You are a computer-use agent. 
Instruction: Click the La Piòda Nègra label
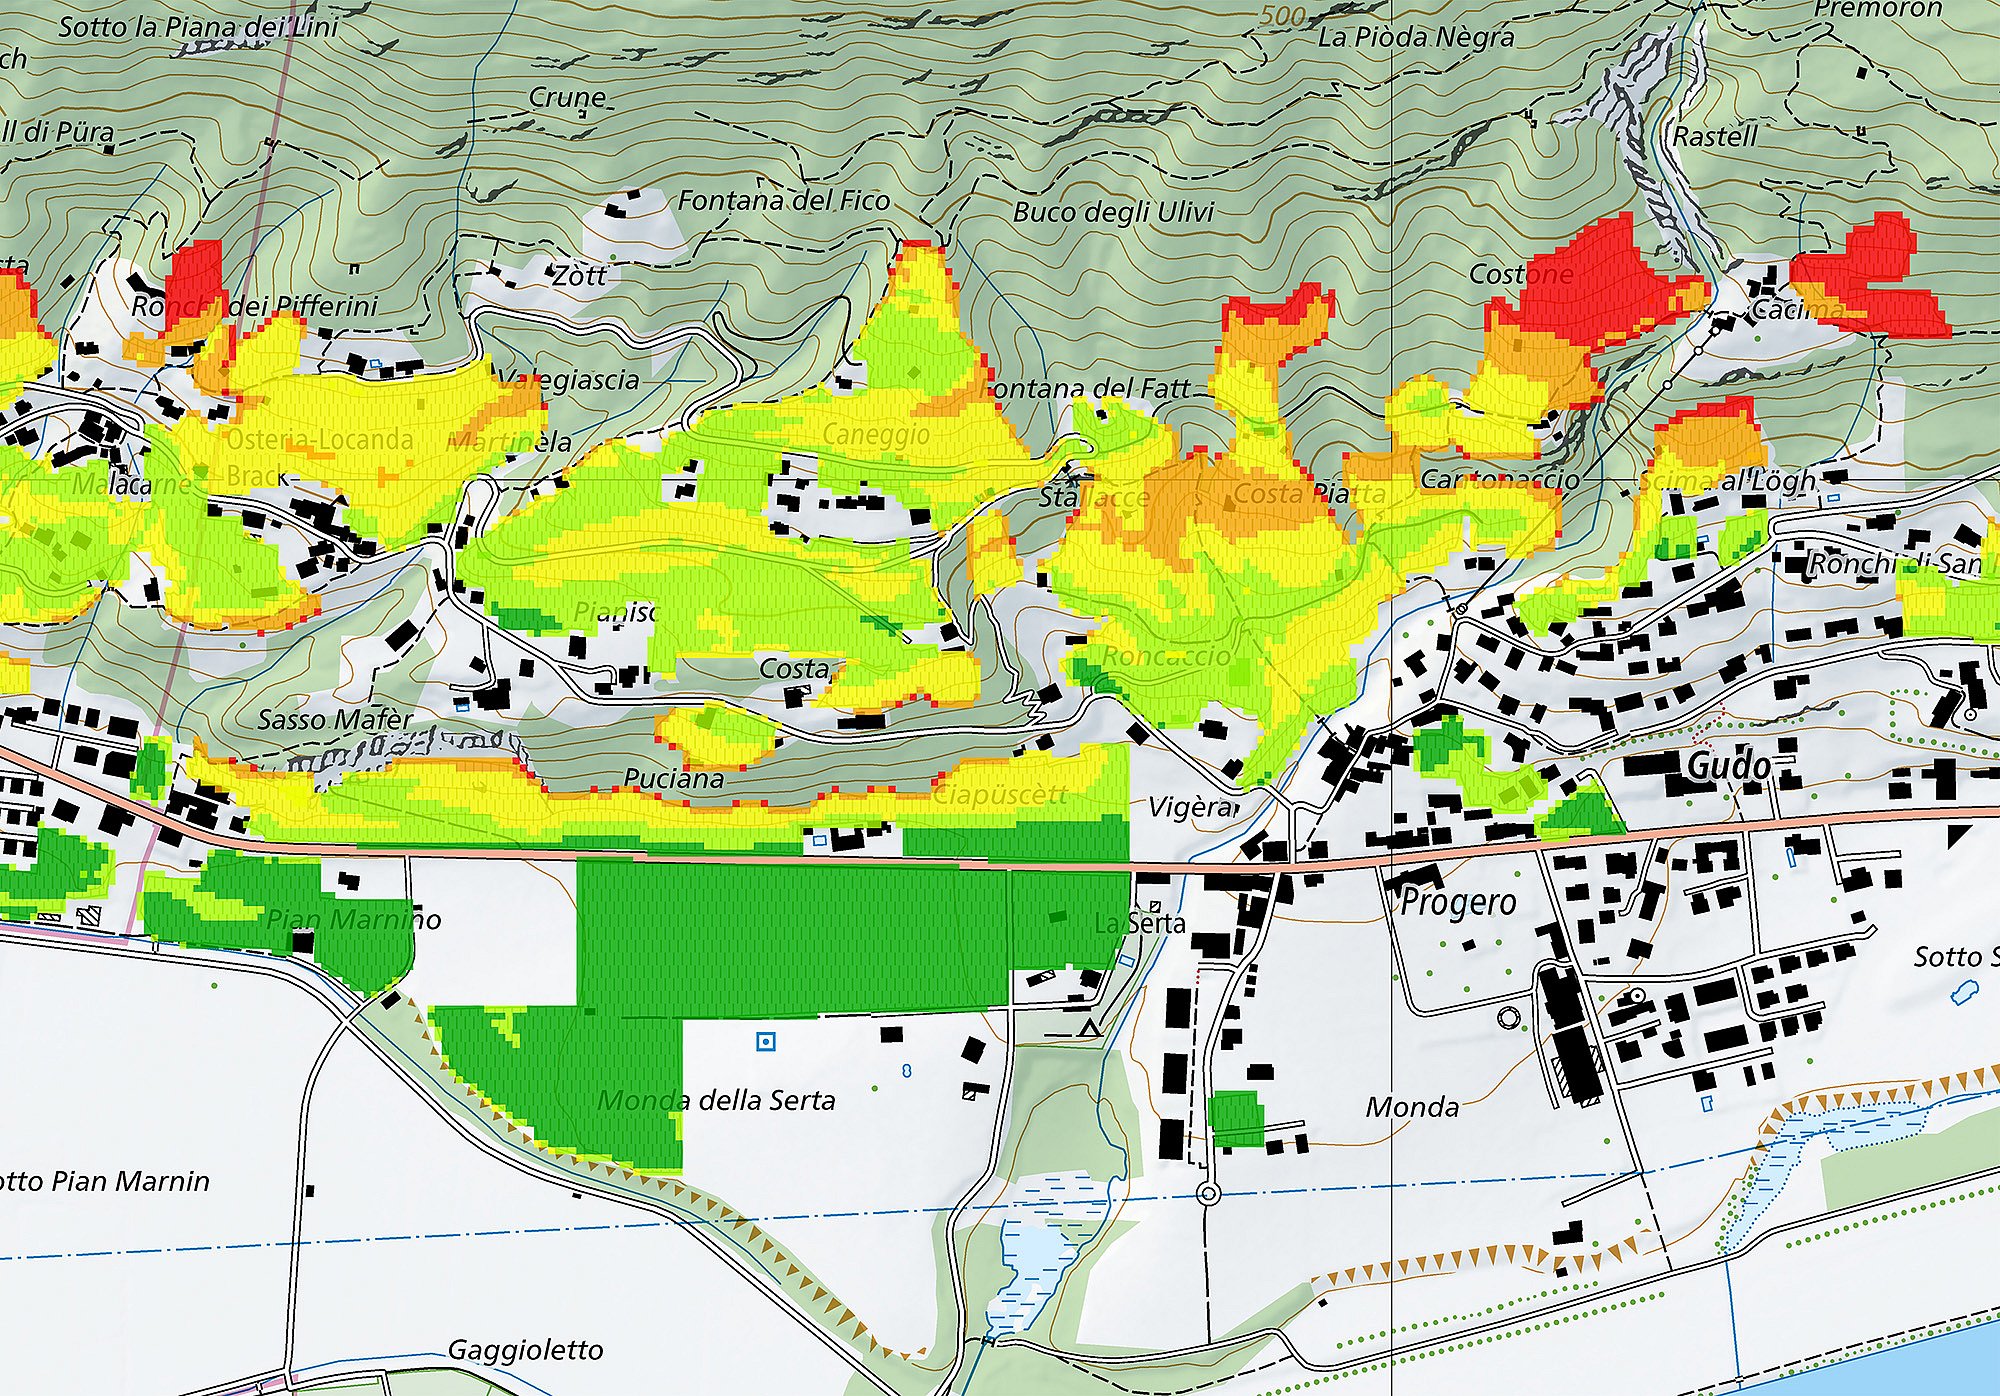click(1416, 38)
